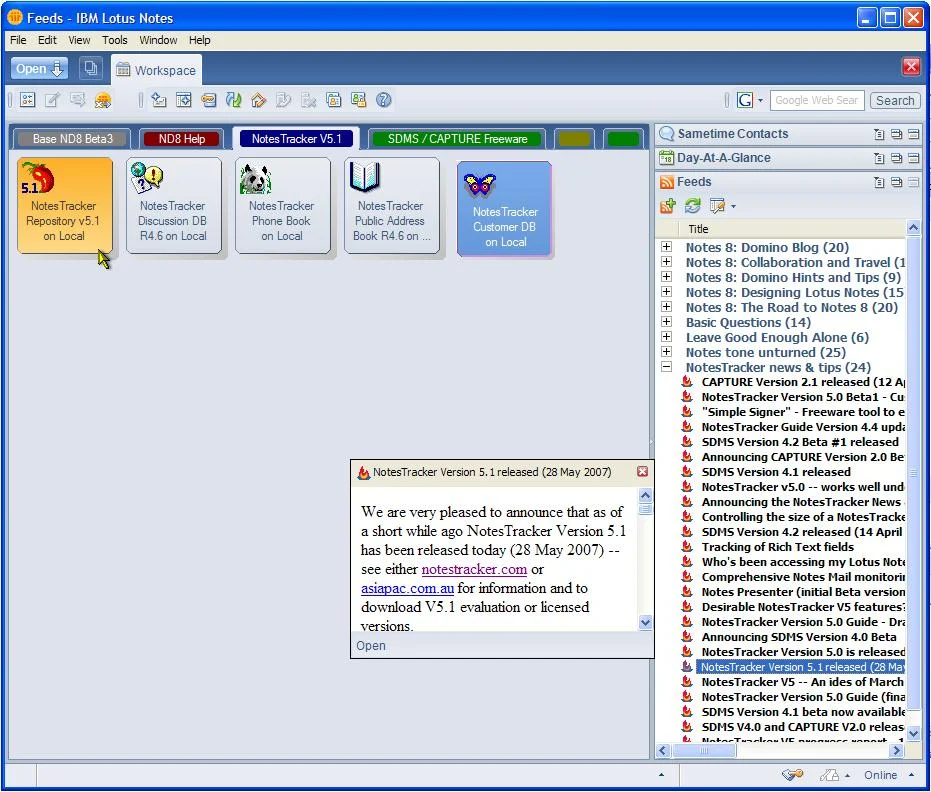
Task: Switch to ND8 Help workspace tab
Action: pyautogui.click(x=182, y=139)
